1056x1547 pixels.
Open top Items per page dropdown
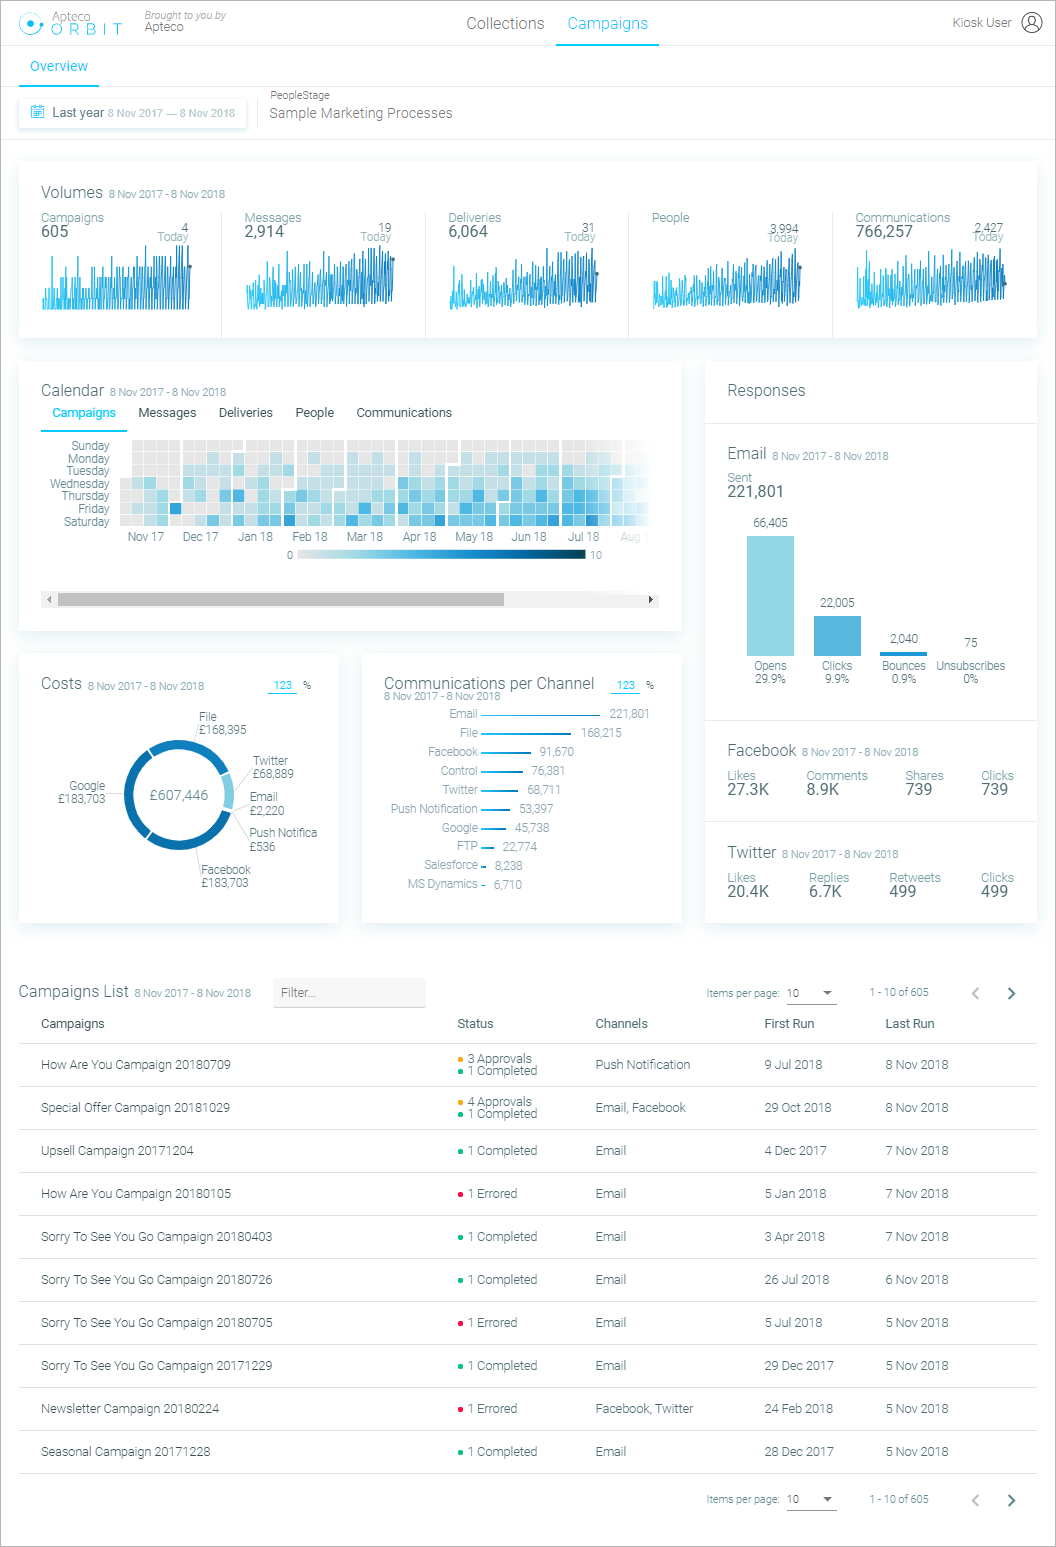[811, 993]
